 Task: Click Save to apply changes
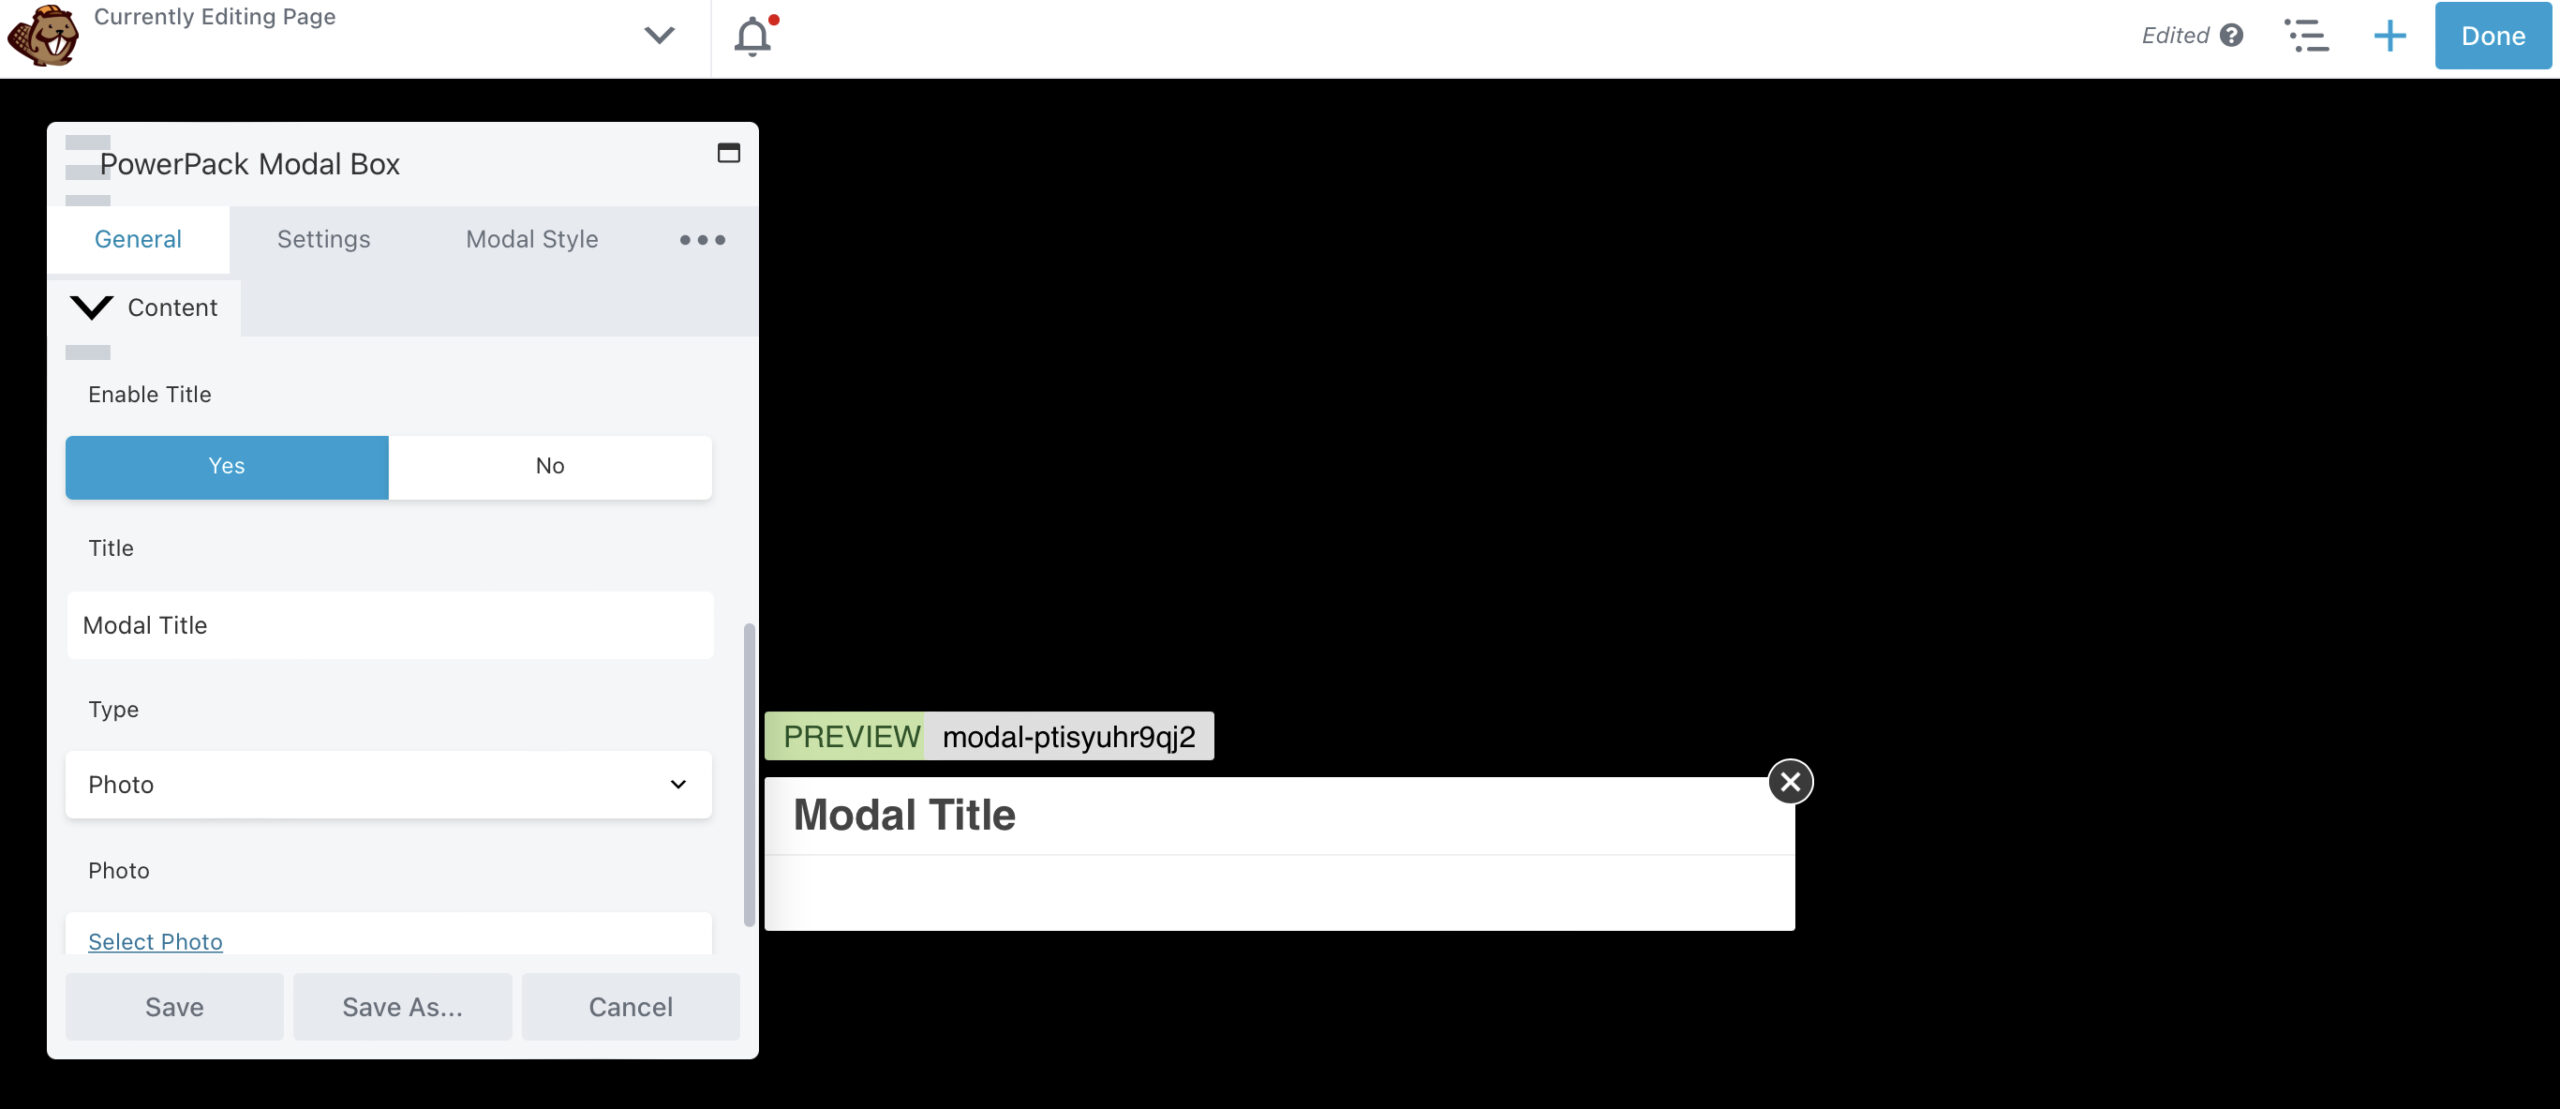point(175,1006)
